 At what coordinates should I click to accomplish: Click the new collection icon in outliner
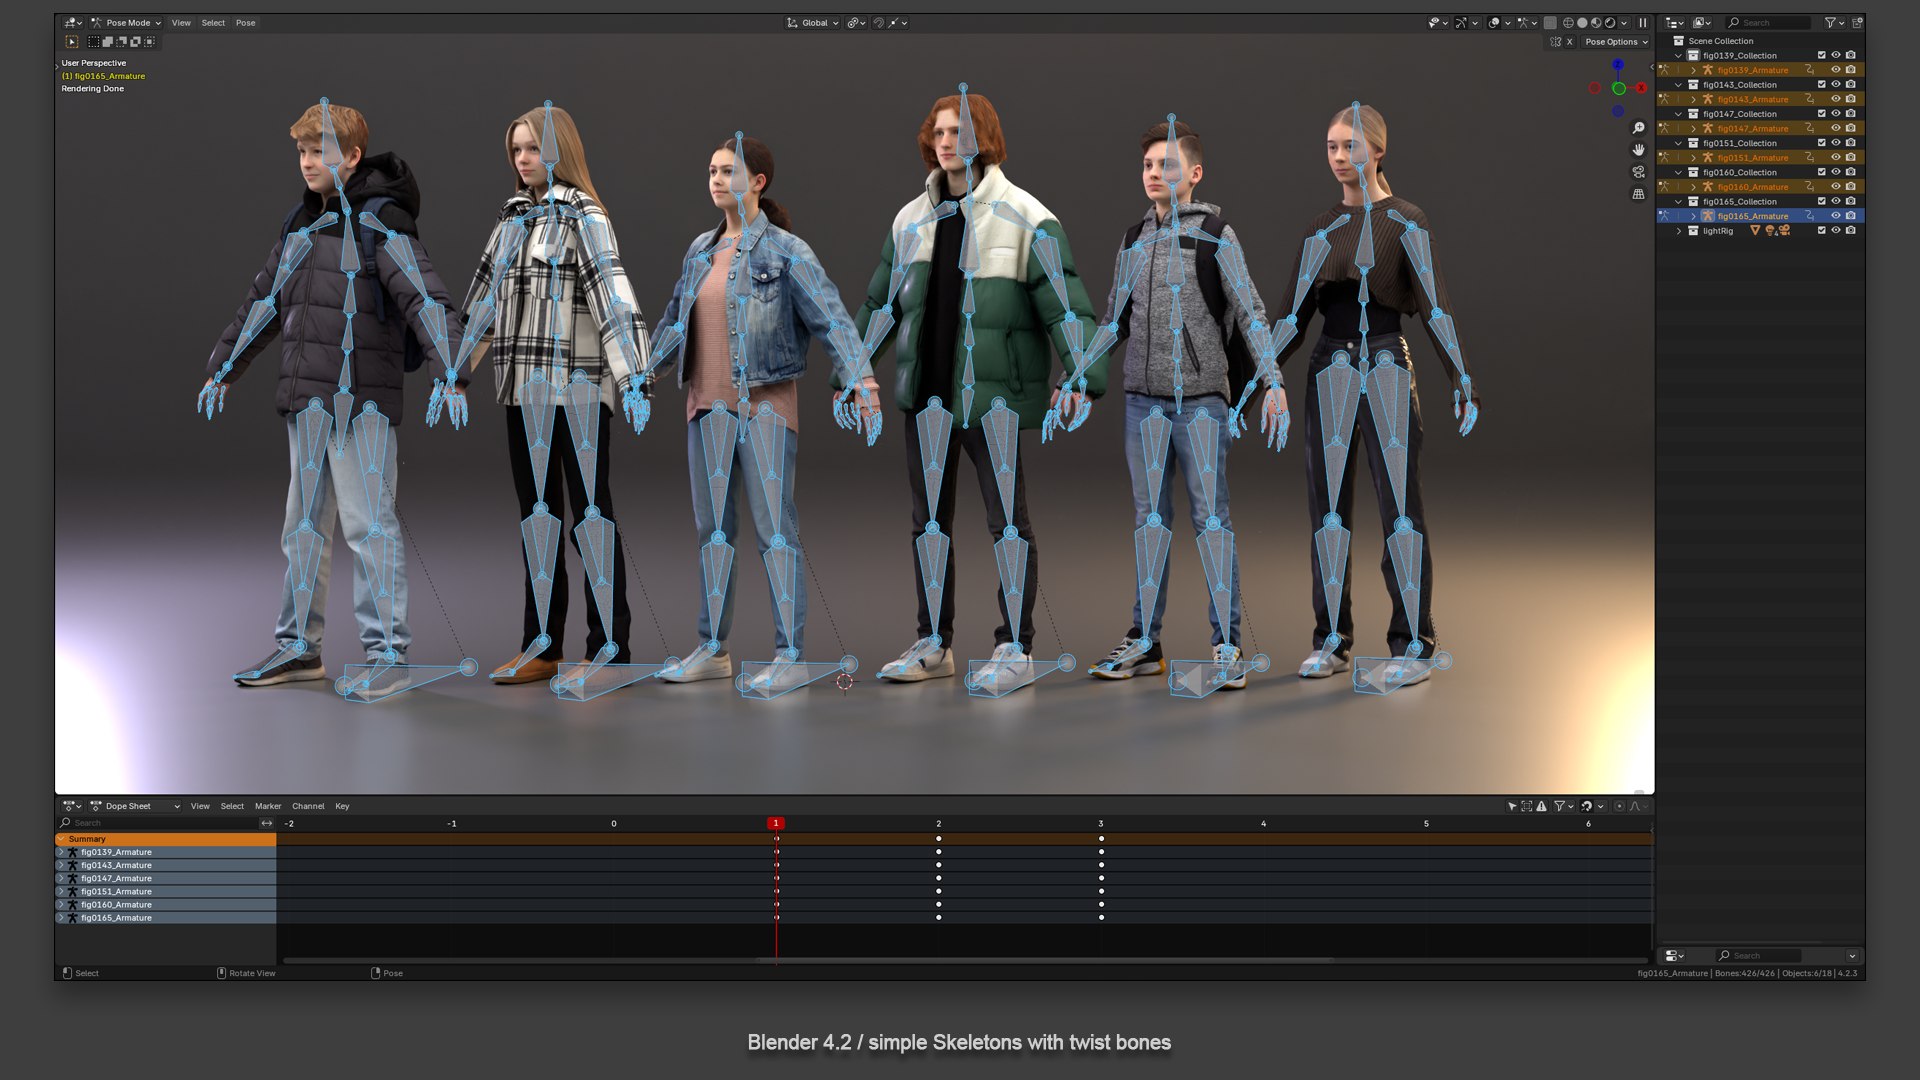click(x=1857, y=23)
